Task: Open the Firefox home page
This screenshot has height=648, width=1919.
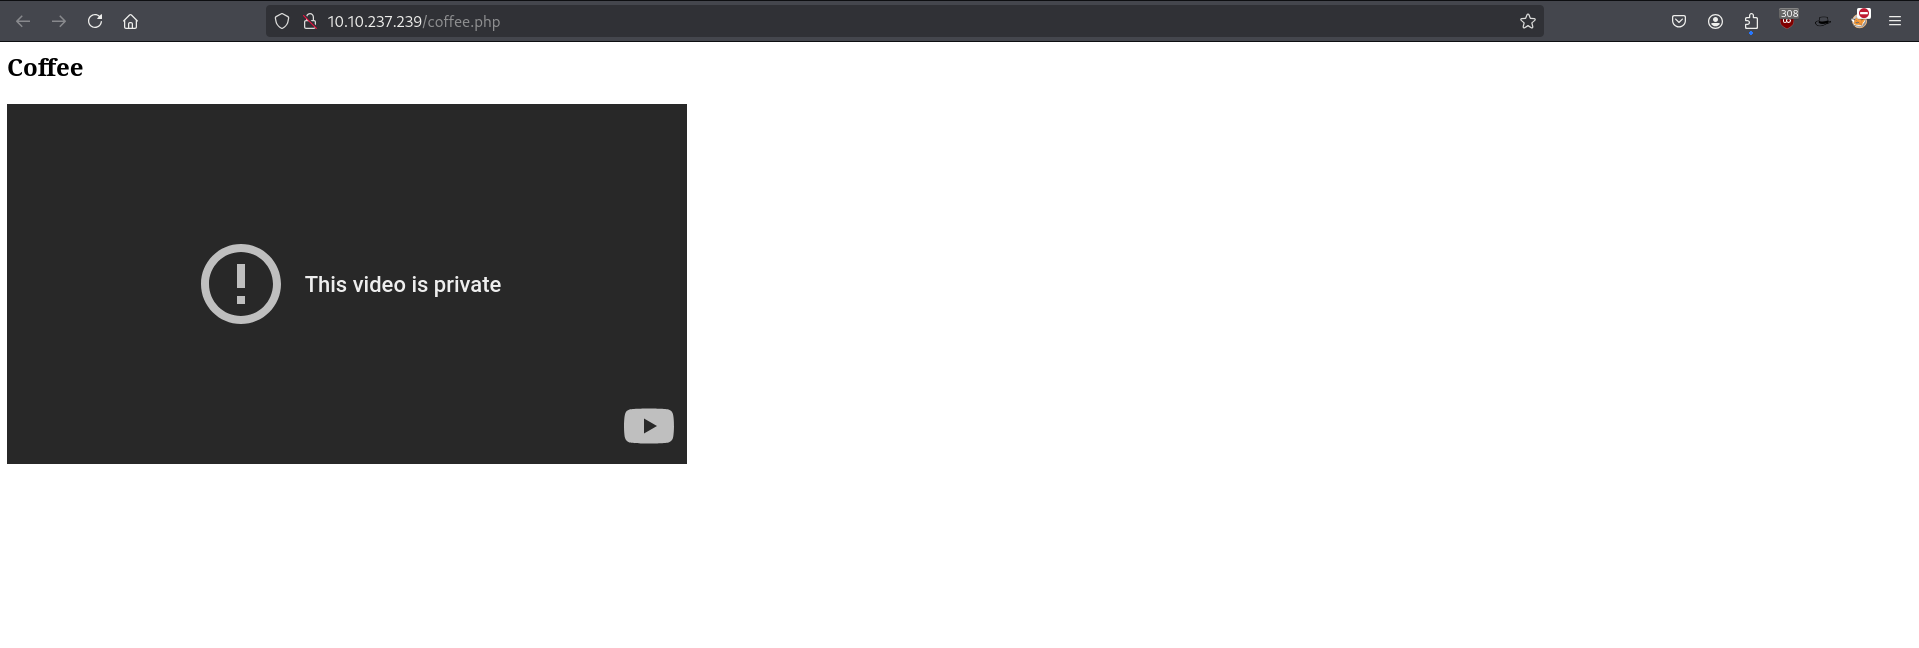Action: (130, 21)
